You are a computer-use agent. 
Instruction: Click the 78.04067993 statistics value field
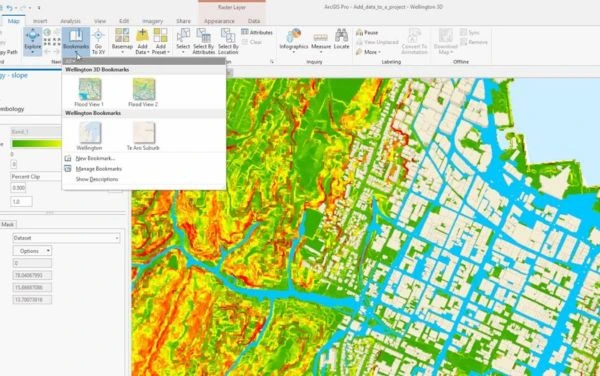click(x=32, y=275)
